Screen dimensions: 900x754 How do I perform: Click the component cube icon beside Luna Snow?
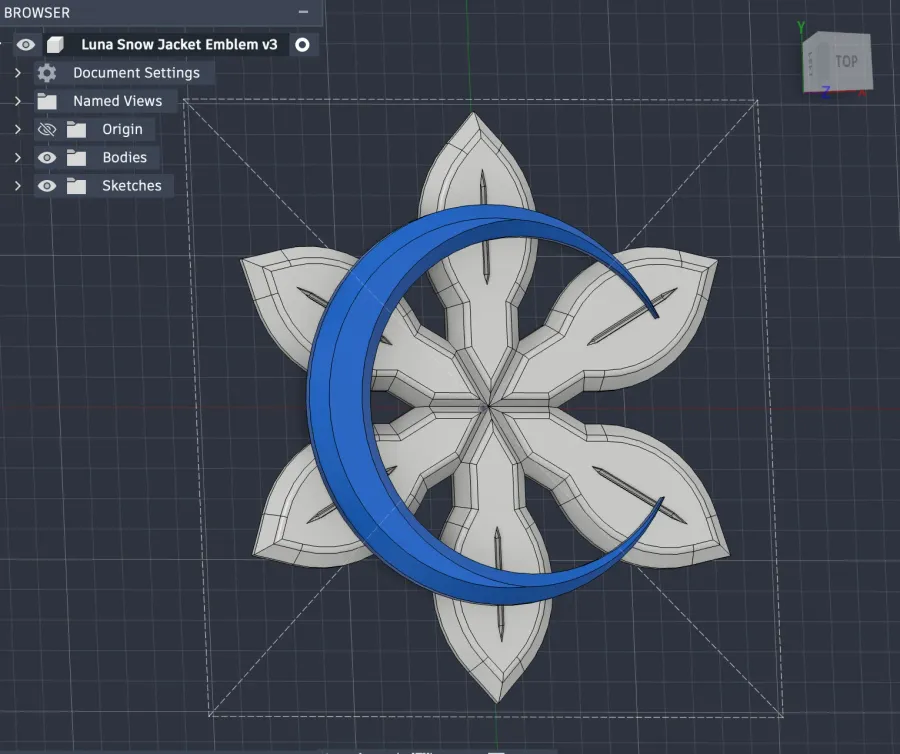tap(55, 45)
